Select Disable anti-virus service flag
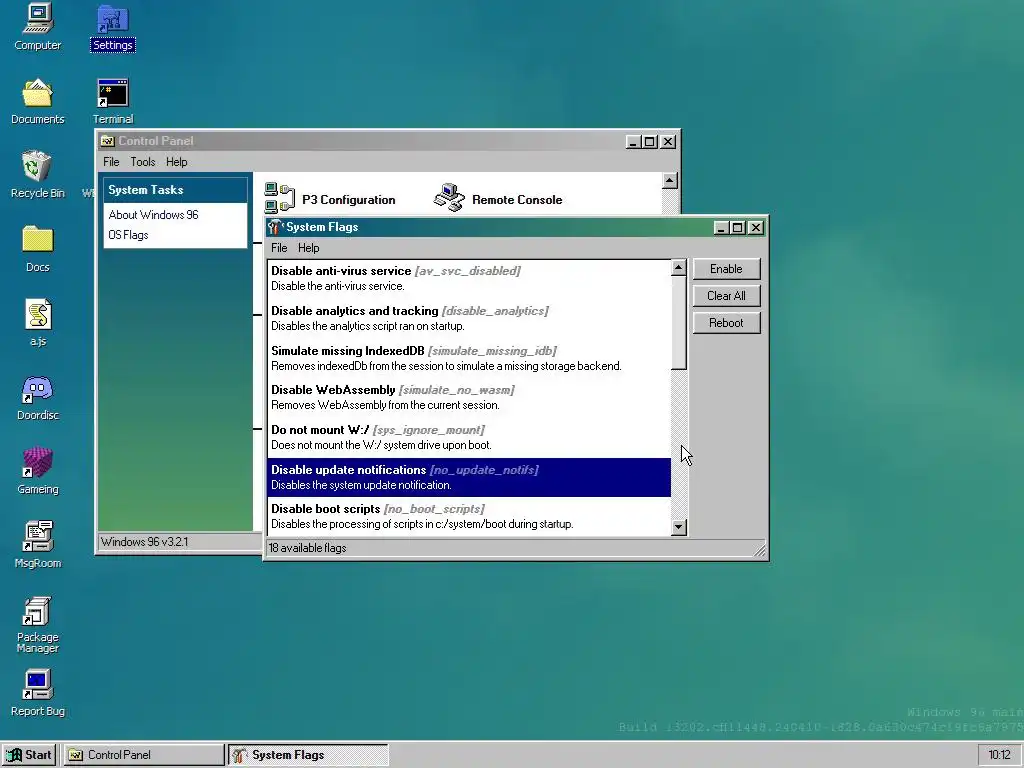Image resolution: width=1024 pixels, height=768 pixels. [469, 278]
